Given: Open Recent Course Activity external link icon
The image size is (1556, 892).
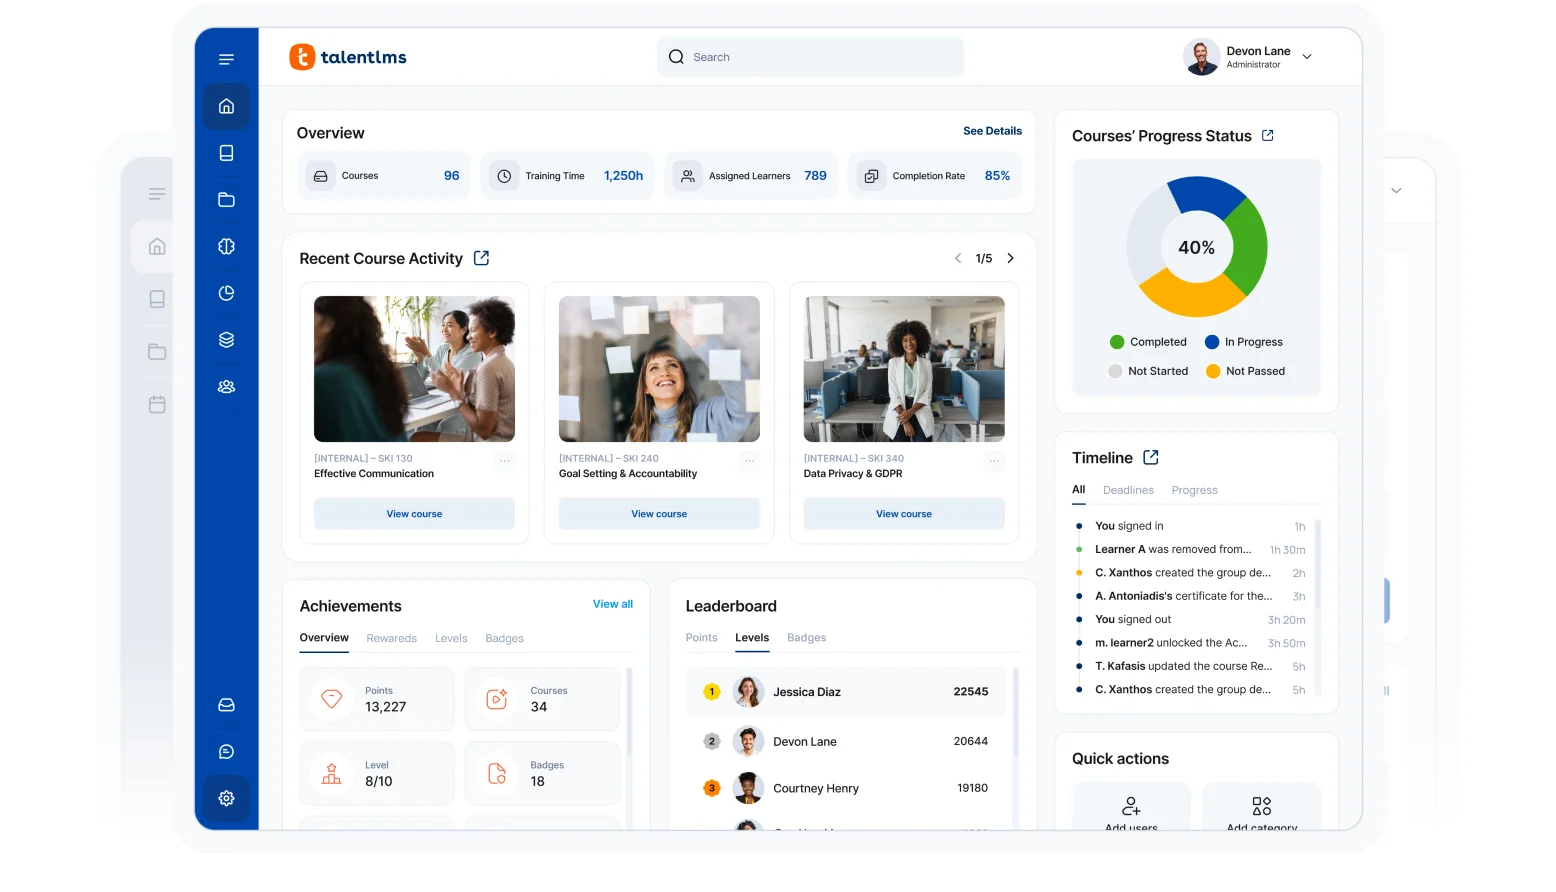Looking at the screenshot, I should (x=481, y=258).
